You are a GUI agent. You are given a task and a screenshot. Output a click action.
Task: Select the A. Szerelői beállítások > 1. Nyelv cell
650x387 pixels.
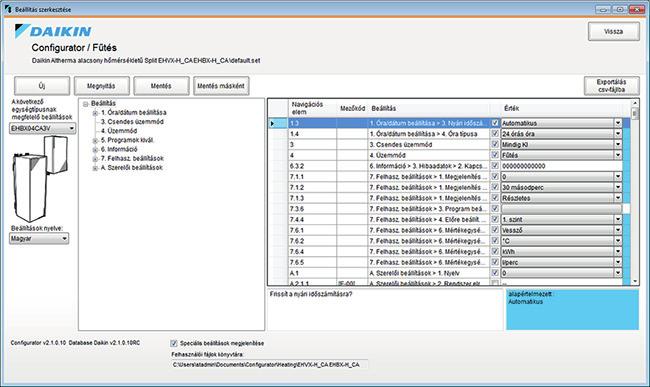[429, 273]
